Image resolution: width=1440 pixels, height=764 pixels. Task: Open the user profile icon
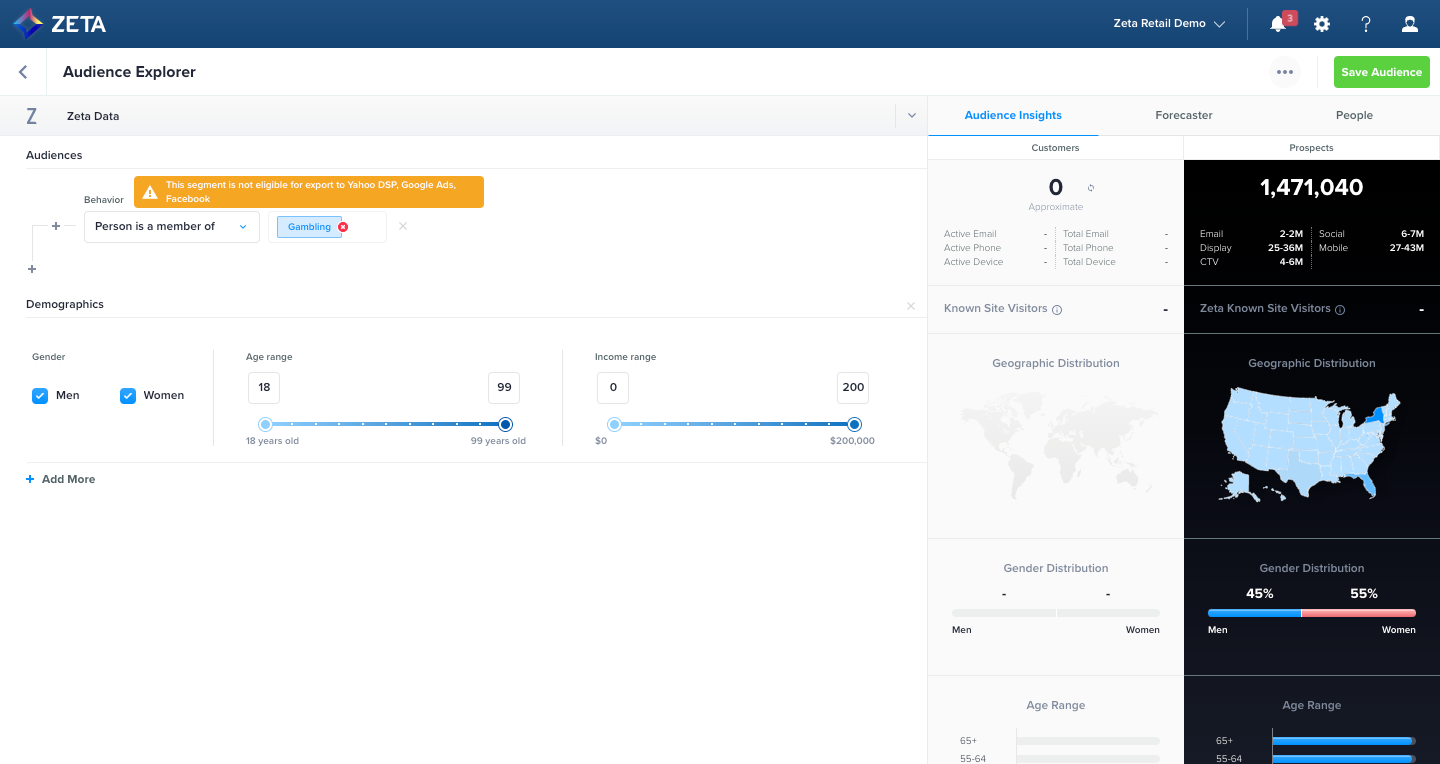(1409, 23)
